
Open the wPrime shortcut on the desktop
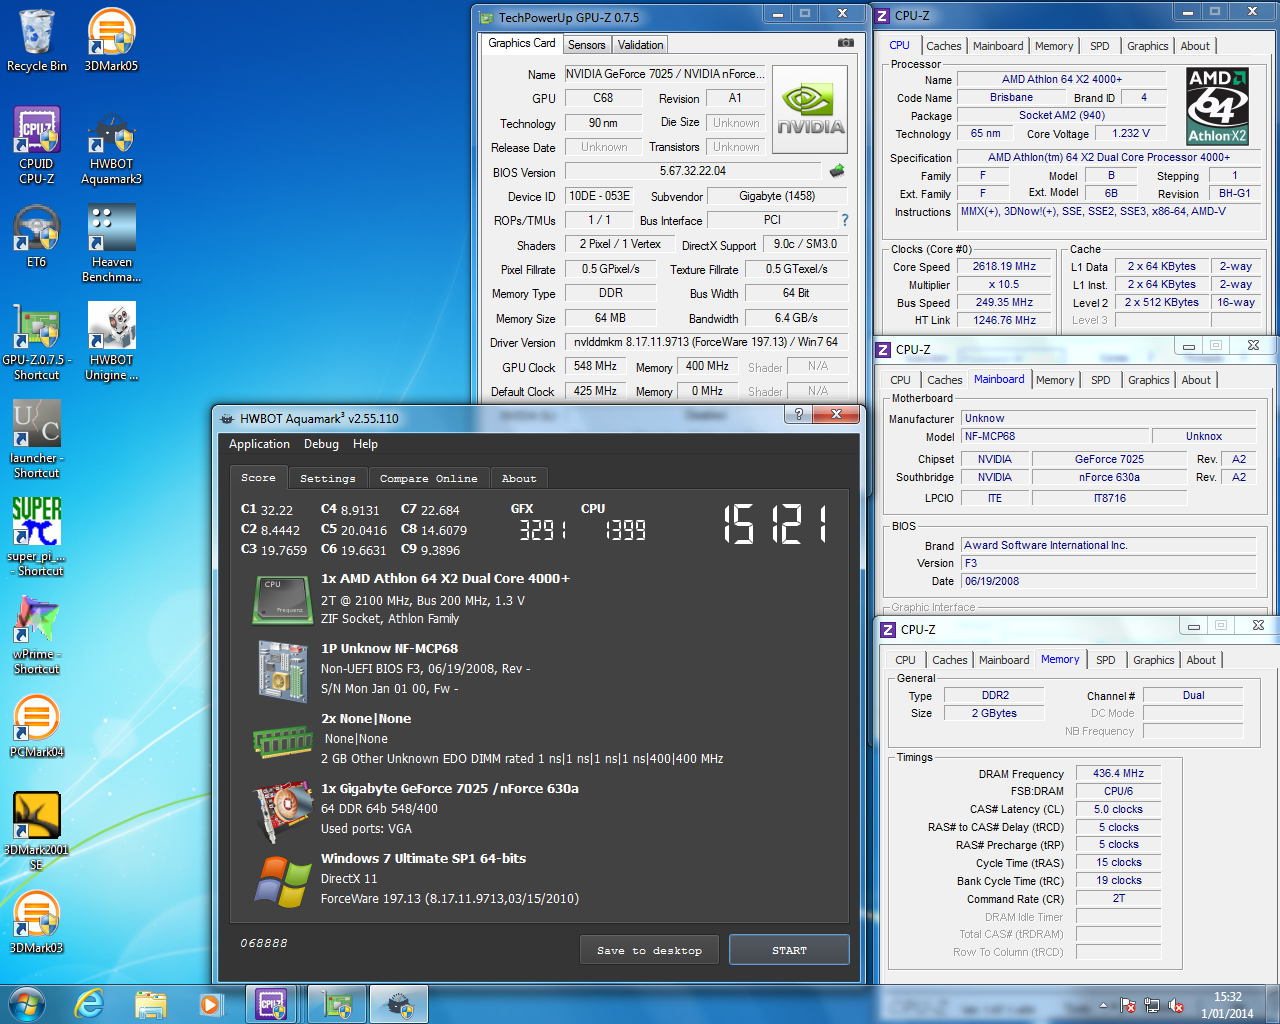point(37,636)
